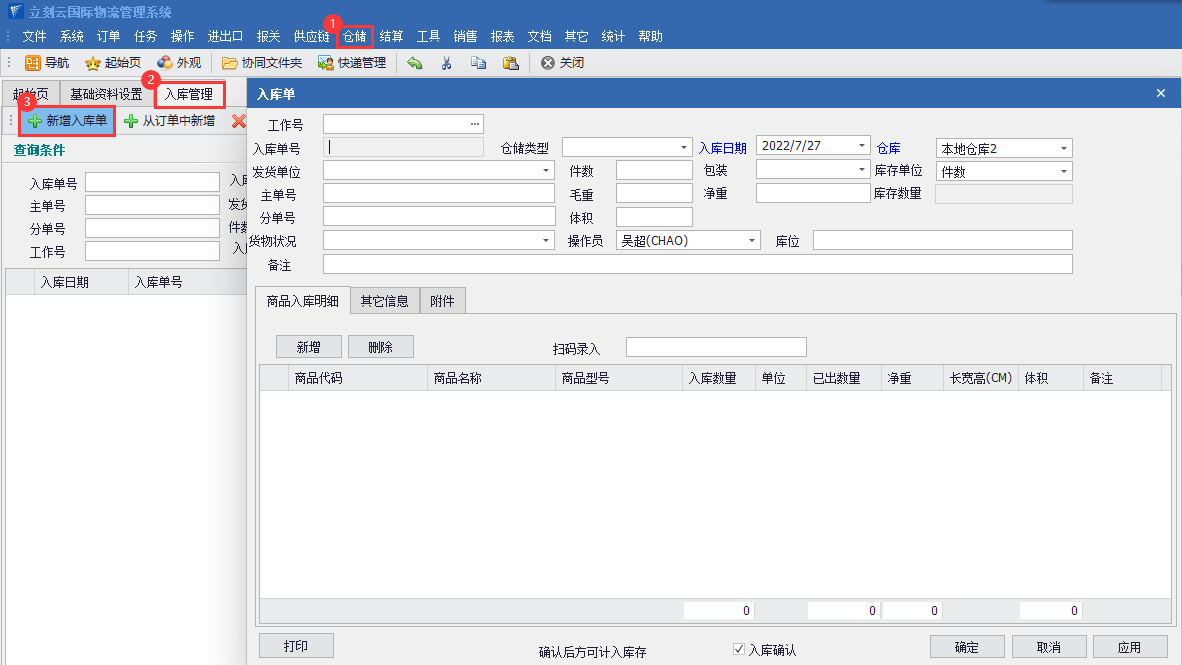This screenshot has width=1182, height=665.
Task: Open the 操作员 operator dropdown
Action: coord(752,241)
